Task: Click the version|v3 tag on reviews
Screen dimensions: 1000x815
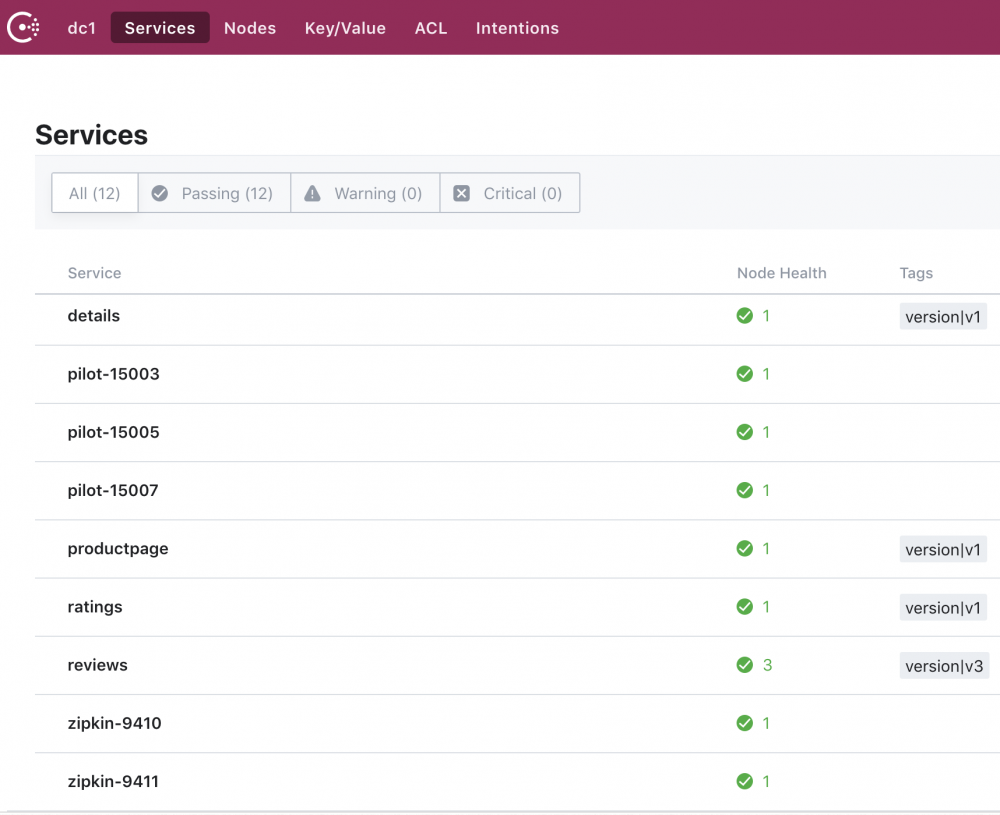Action: pyautogui.click(x=944, y=666)
